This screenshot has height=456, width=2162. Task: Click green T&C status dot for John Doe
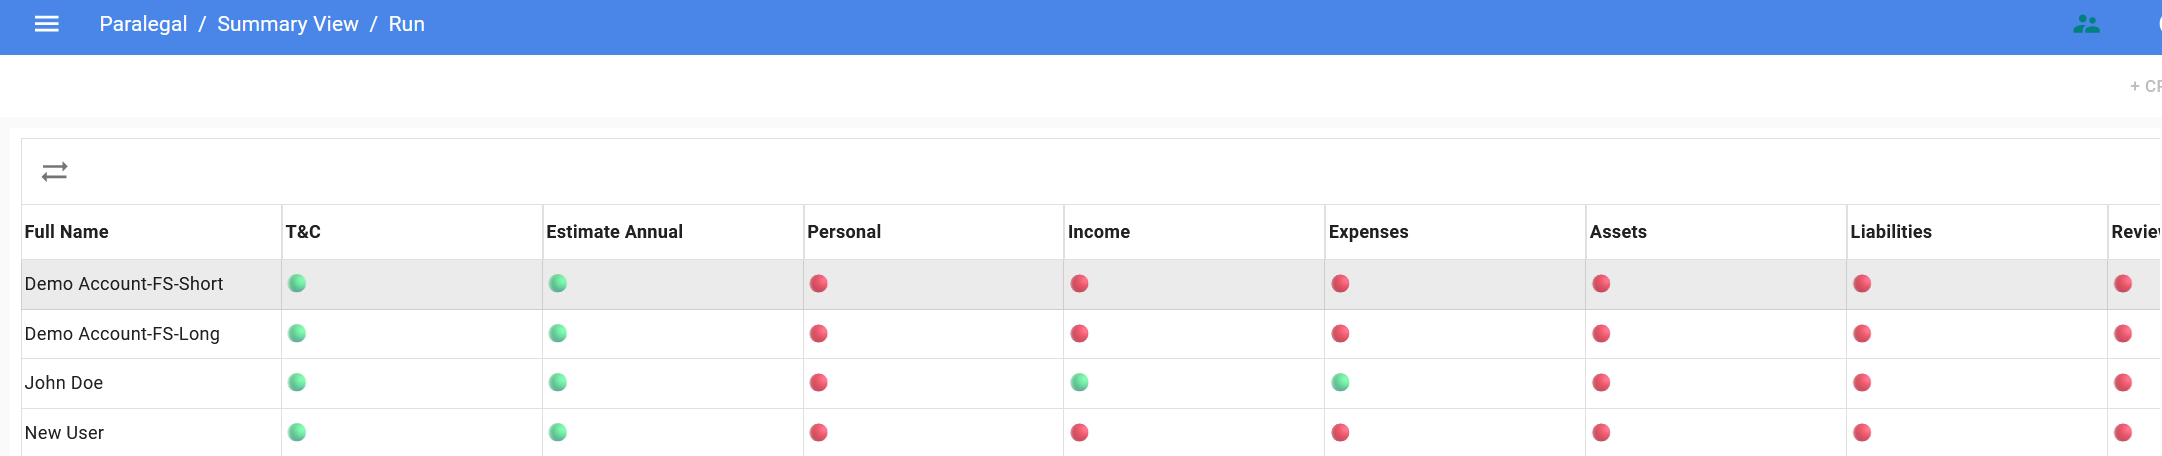[x=297, y=383]
